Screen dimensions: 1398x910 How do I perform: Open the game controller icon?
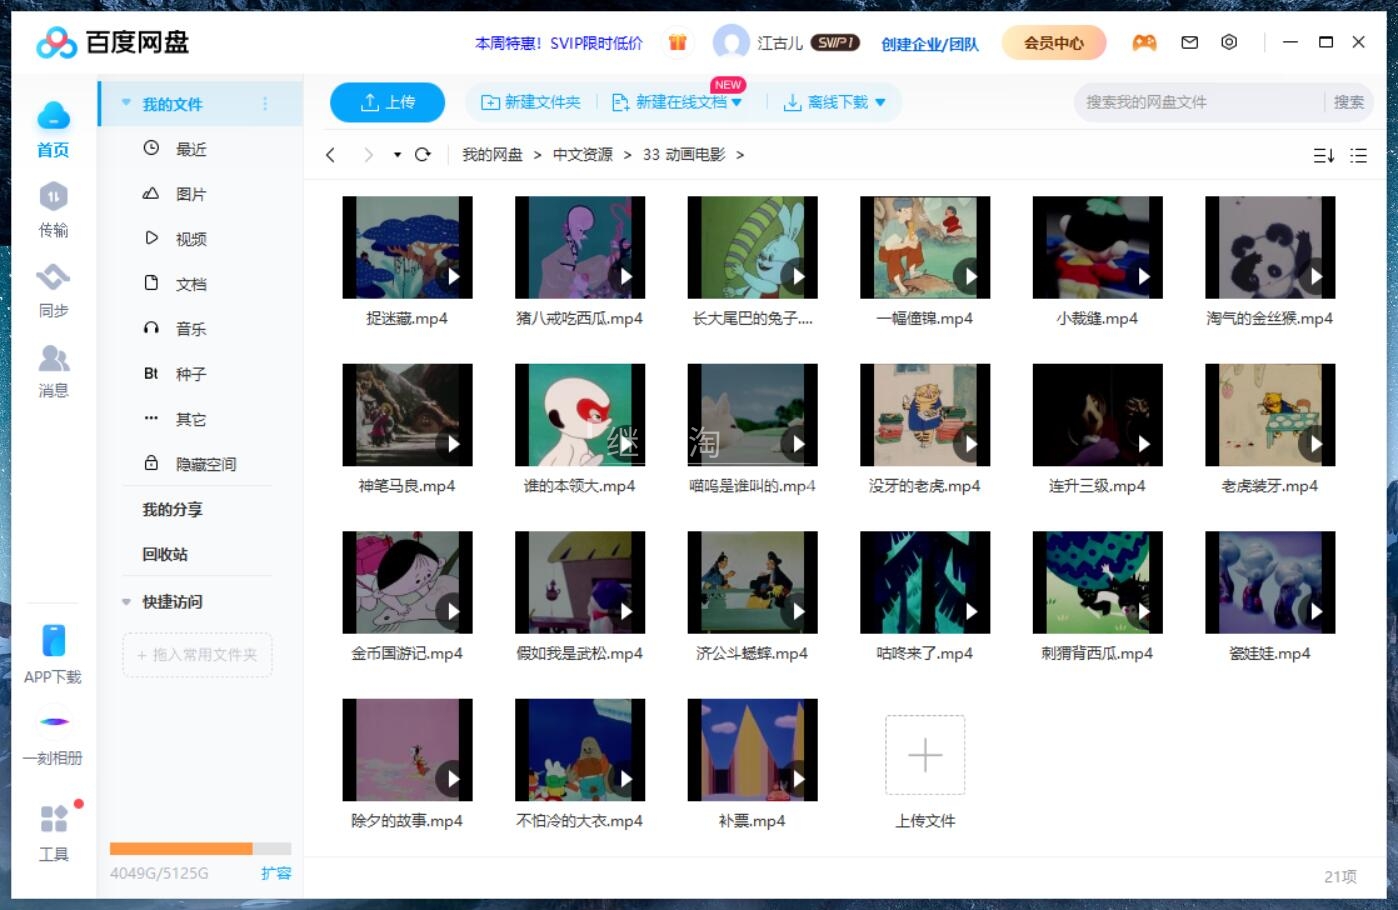(1144, 42)
